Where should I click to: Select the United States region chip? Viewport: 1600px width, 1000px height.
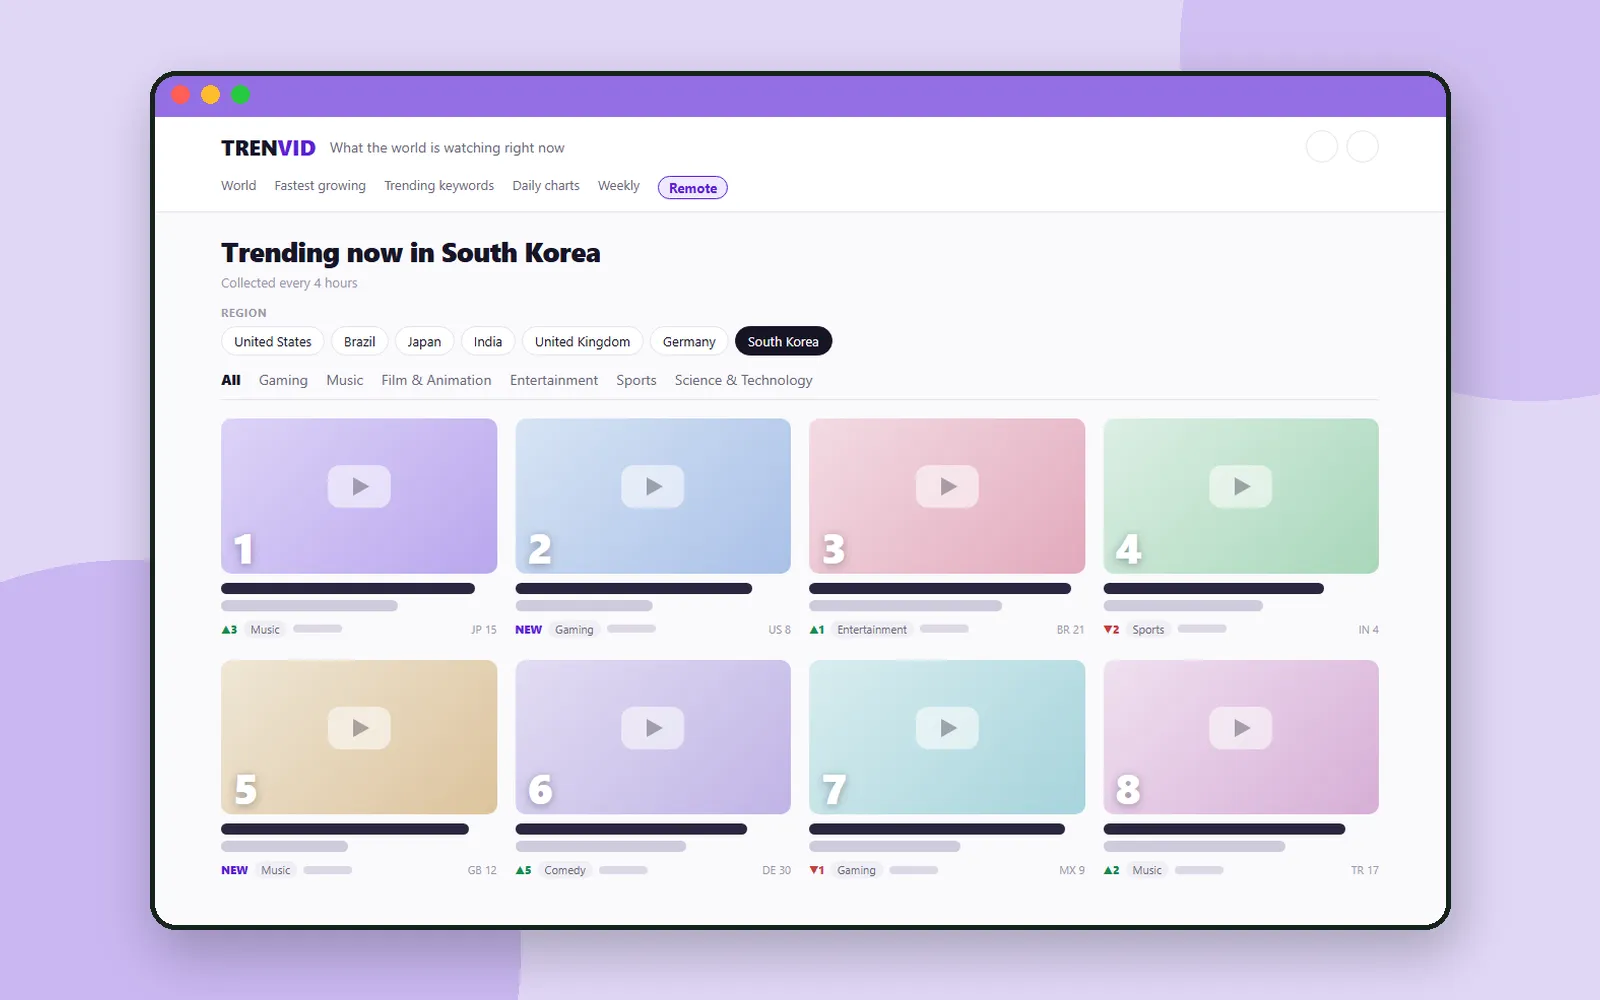point(273,341)
